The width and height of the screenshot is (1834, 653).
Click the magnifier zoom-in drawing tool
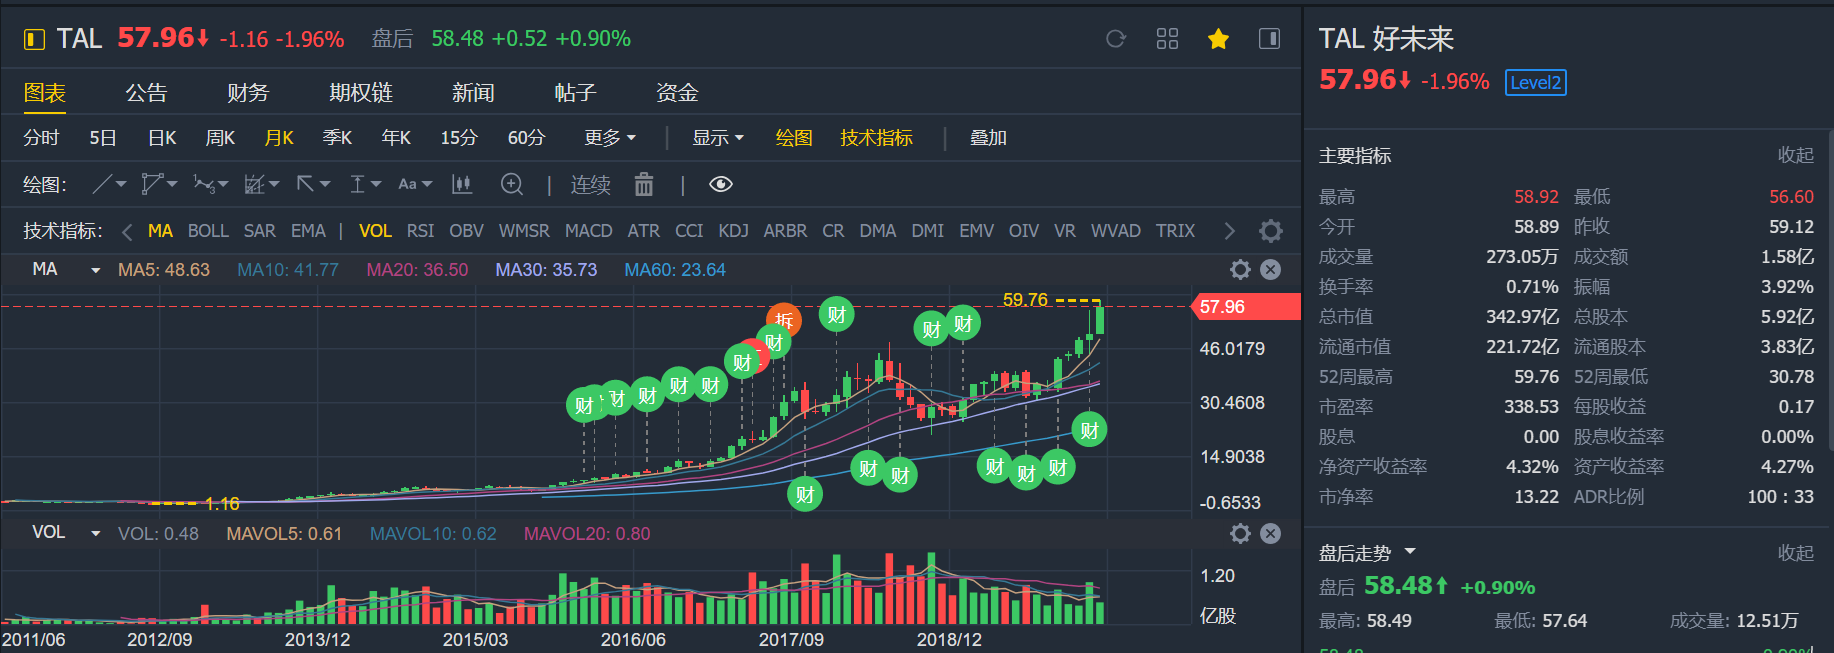point(512,185)
